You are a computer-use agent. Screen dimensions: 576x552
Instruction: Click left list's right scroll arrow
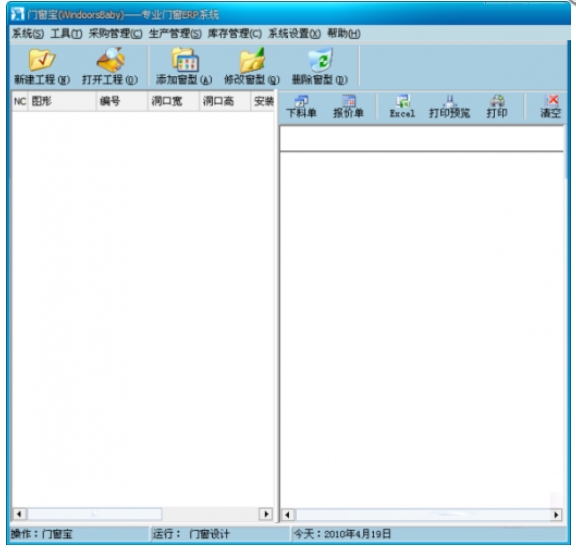tap(266, 514)
